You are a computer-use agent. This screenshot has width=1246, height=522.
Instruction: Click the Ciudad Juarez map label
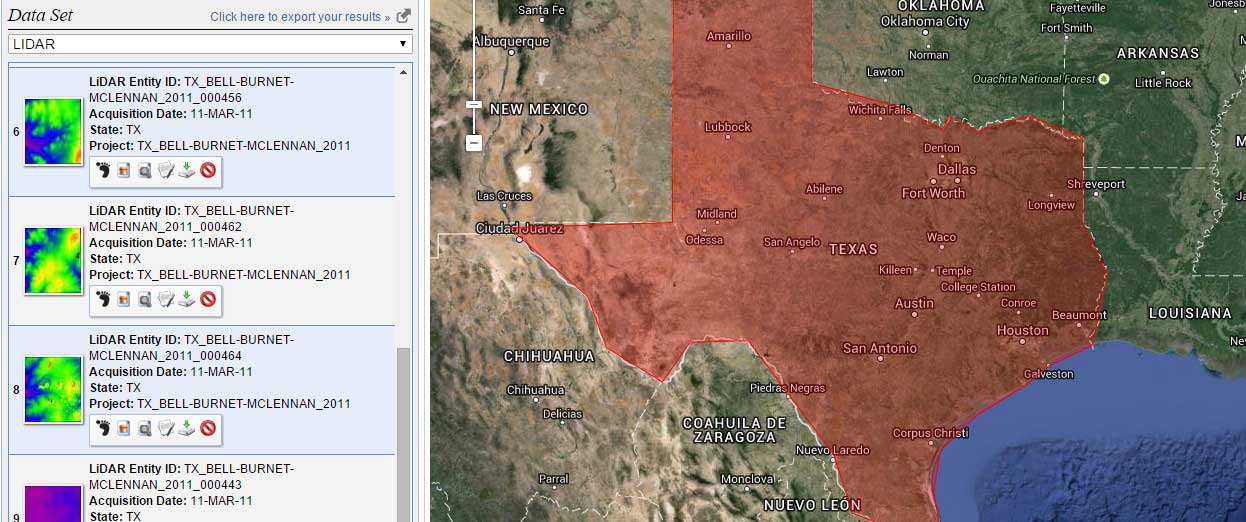tap(519, 228)
